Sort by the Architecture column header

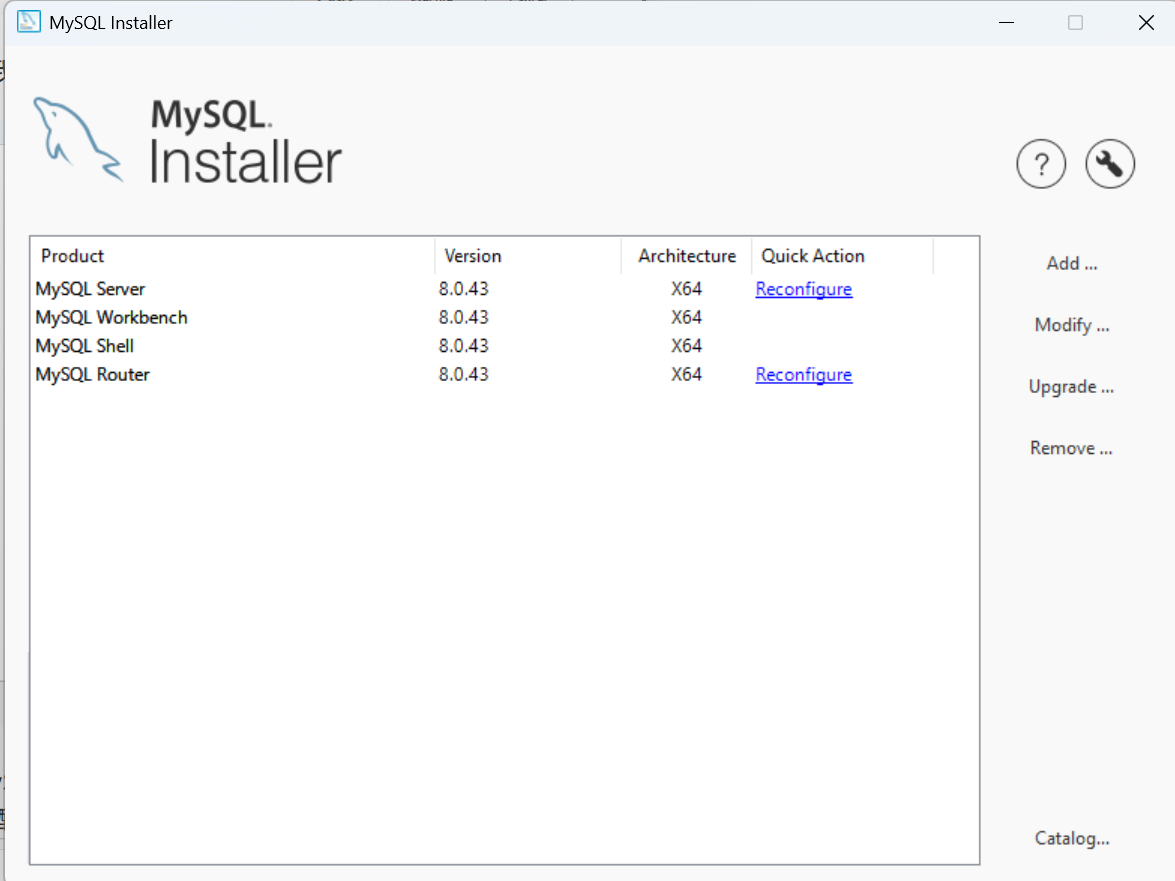(687, 256)
